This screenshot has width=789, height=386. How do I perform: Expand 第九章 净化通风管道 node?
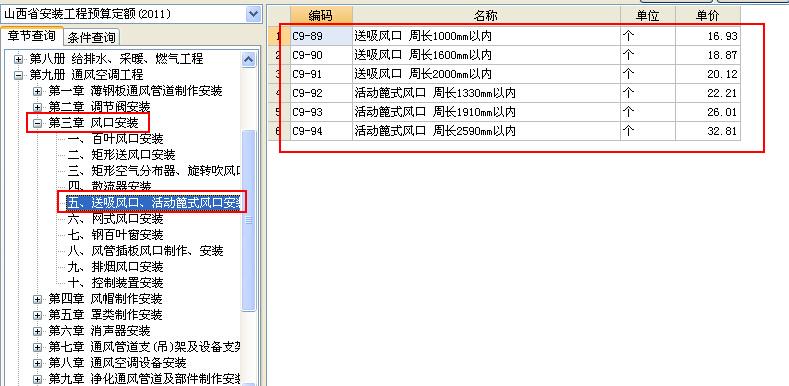coord(37,379)
